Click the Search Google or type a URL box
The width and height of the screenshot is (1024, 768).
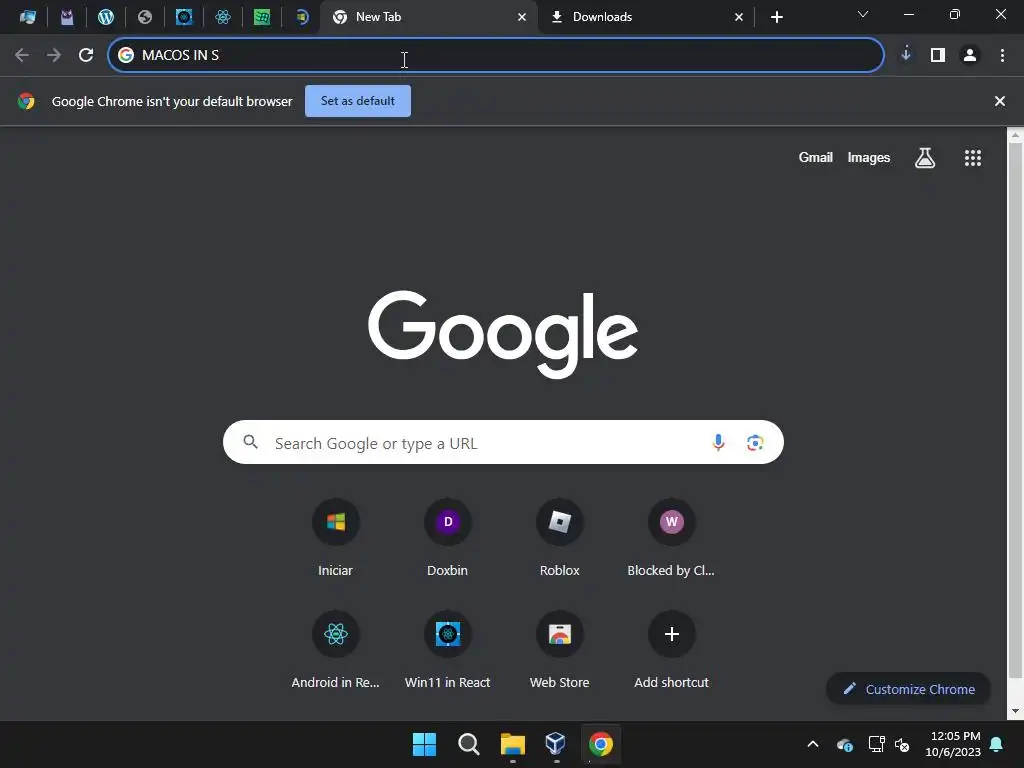(x=503, y=443)
